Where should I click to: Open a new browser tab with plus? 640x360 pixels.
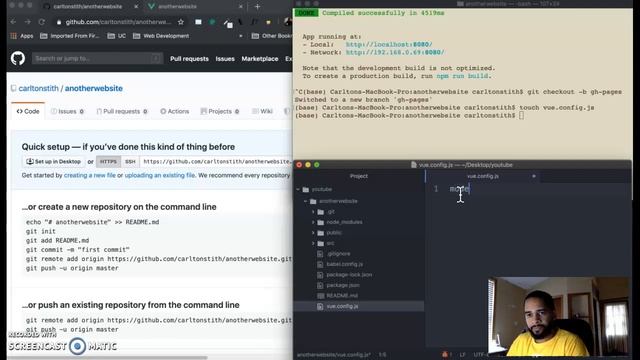[x=257, y=7]
